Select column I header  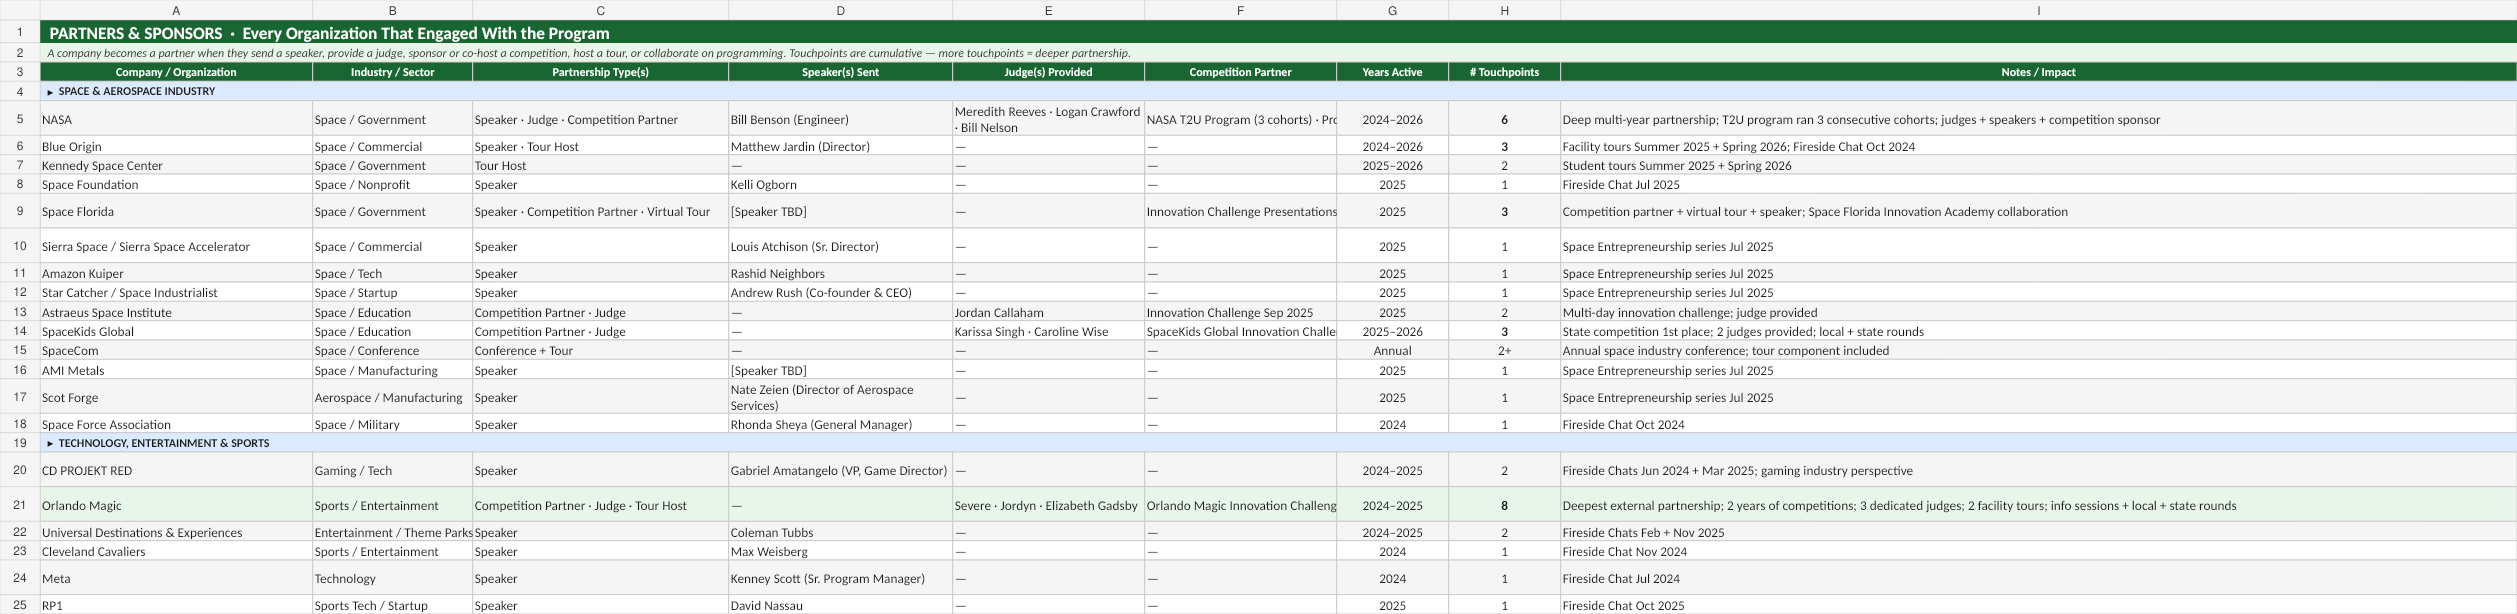click(x=2038, y=10)
